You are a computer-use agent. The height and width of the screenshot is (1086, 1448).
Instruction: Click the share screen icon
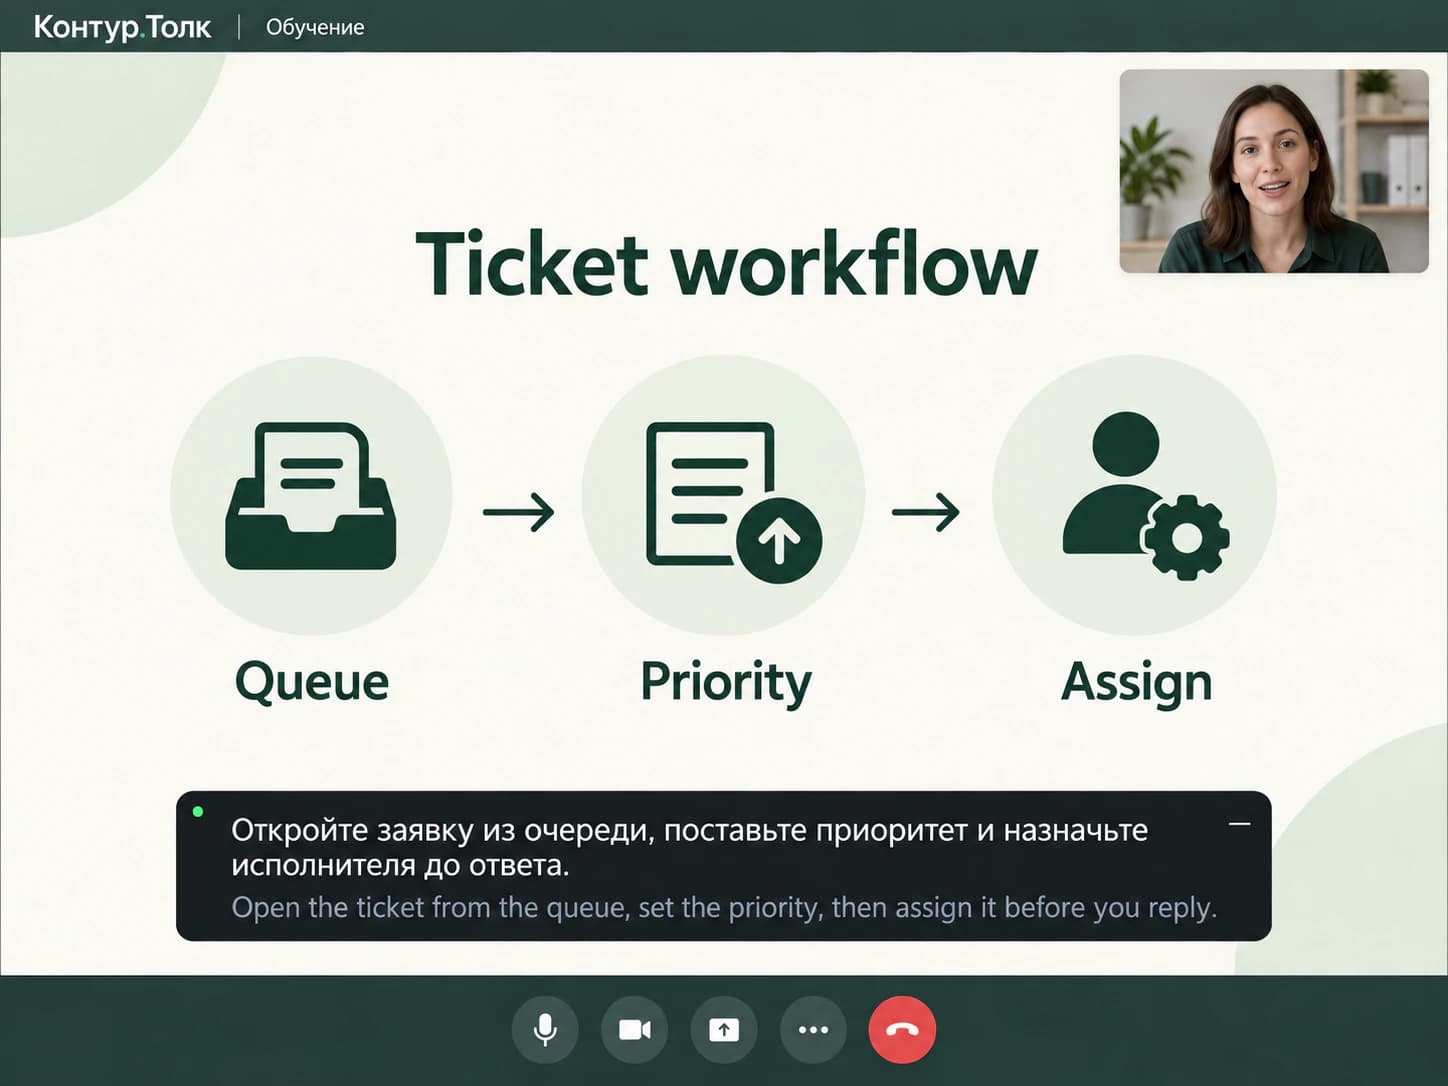(724, 1029)
